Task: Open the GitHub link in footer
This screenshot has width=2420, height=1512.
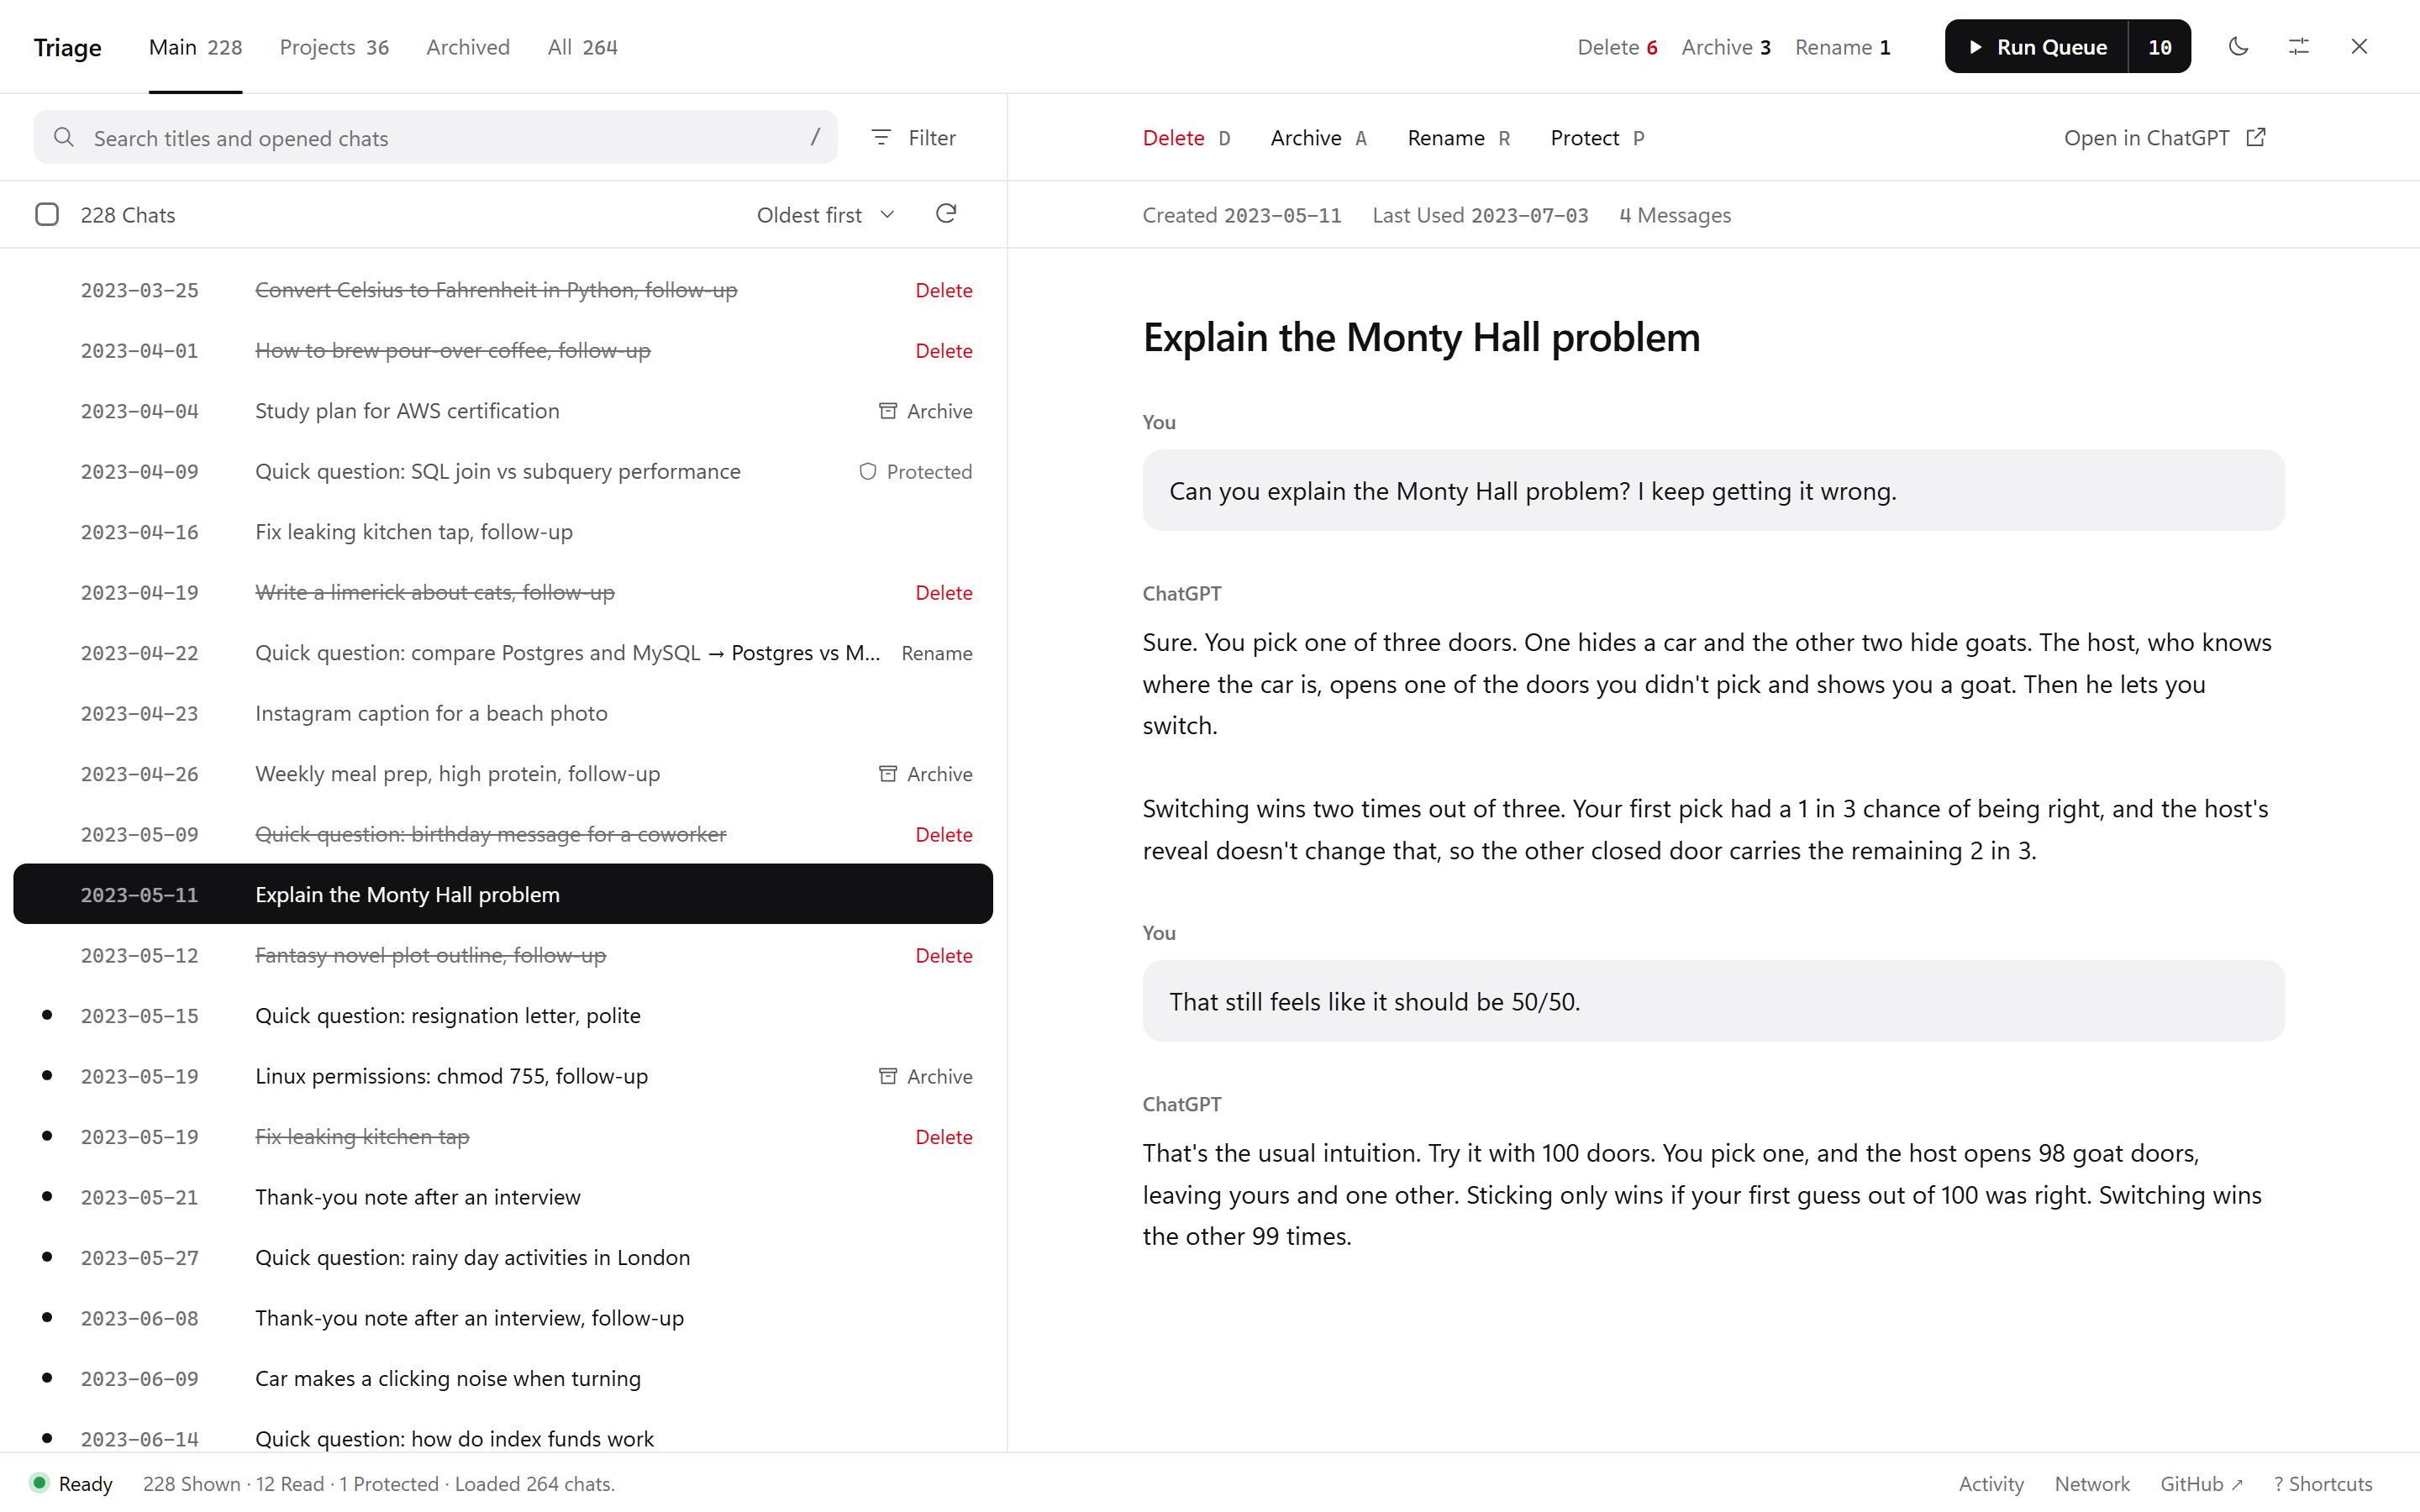Action: 2201,1483
